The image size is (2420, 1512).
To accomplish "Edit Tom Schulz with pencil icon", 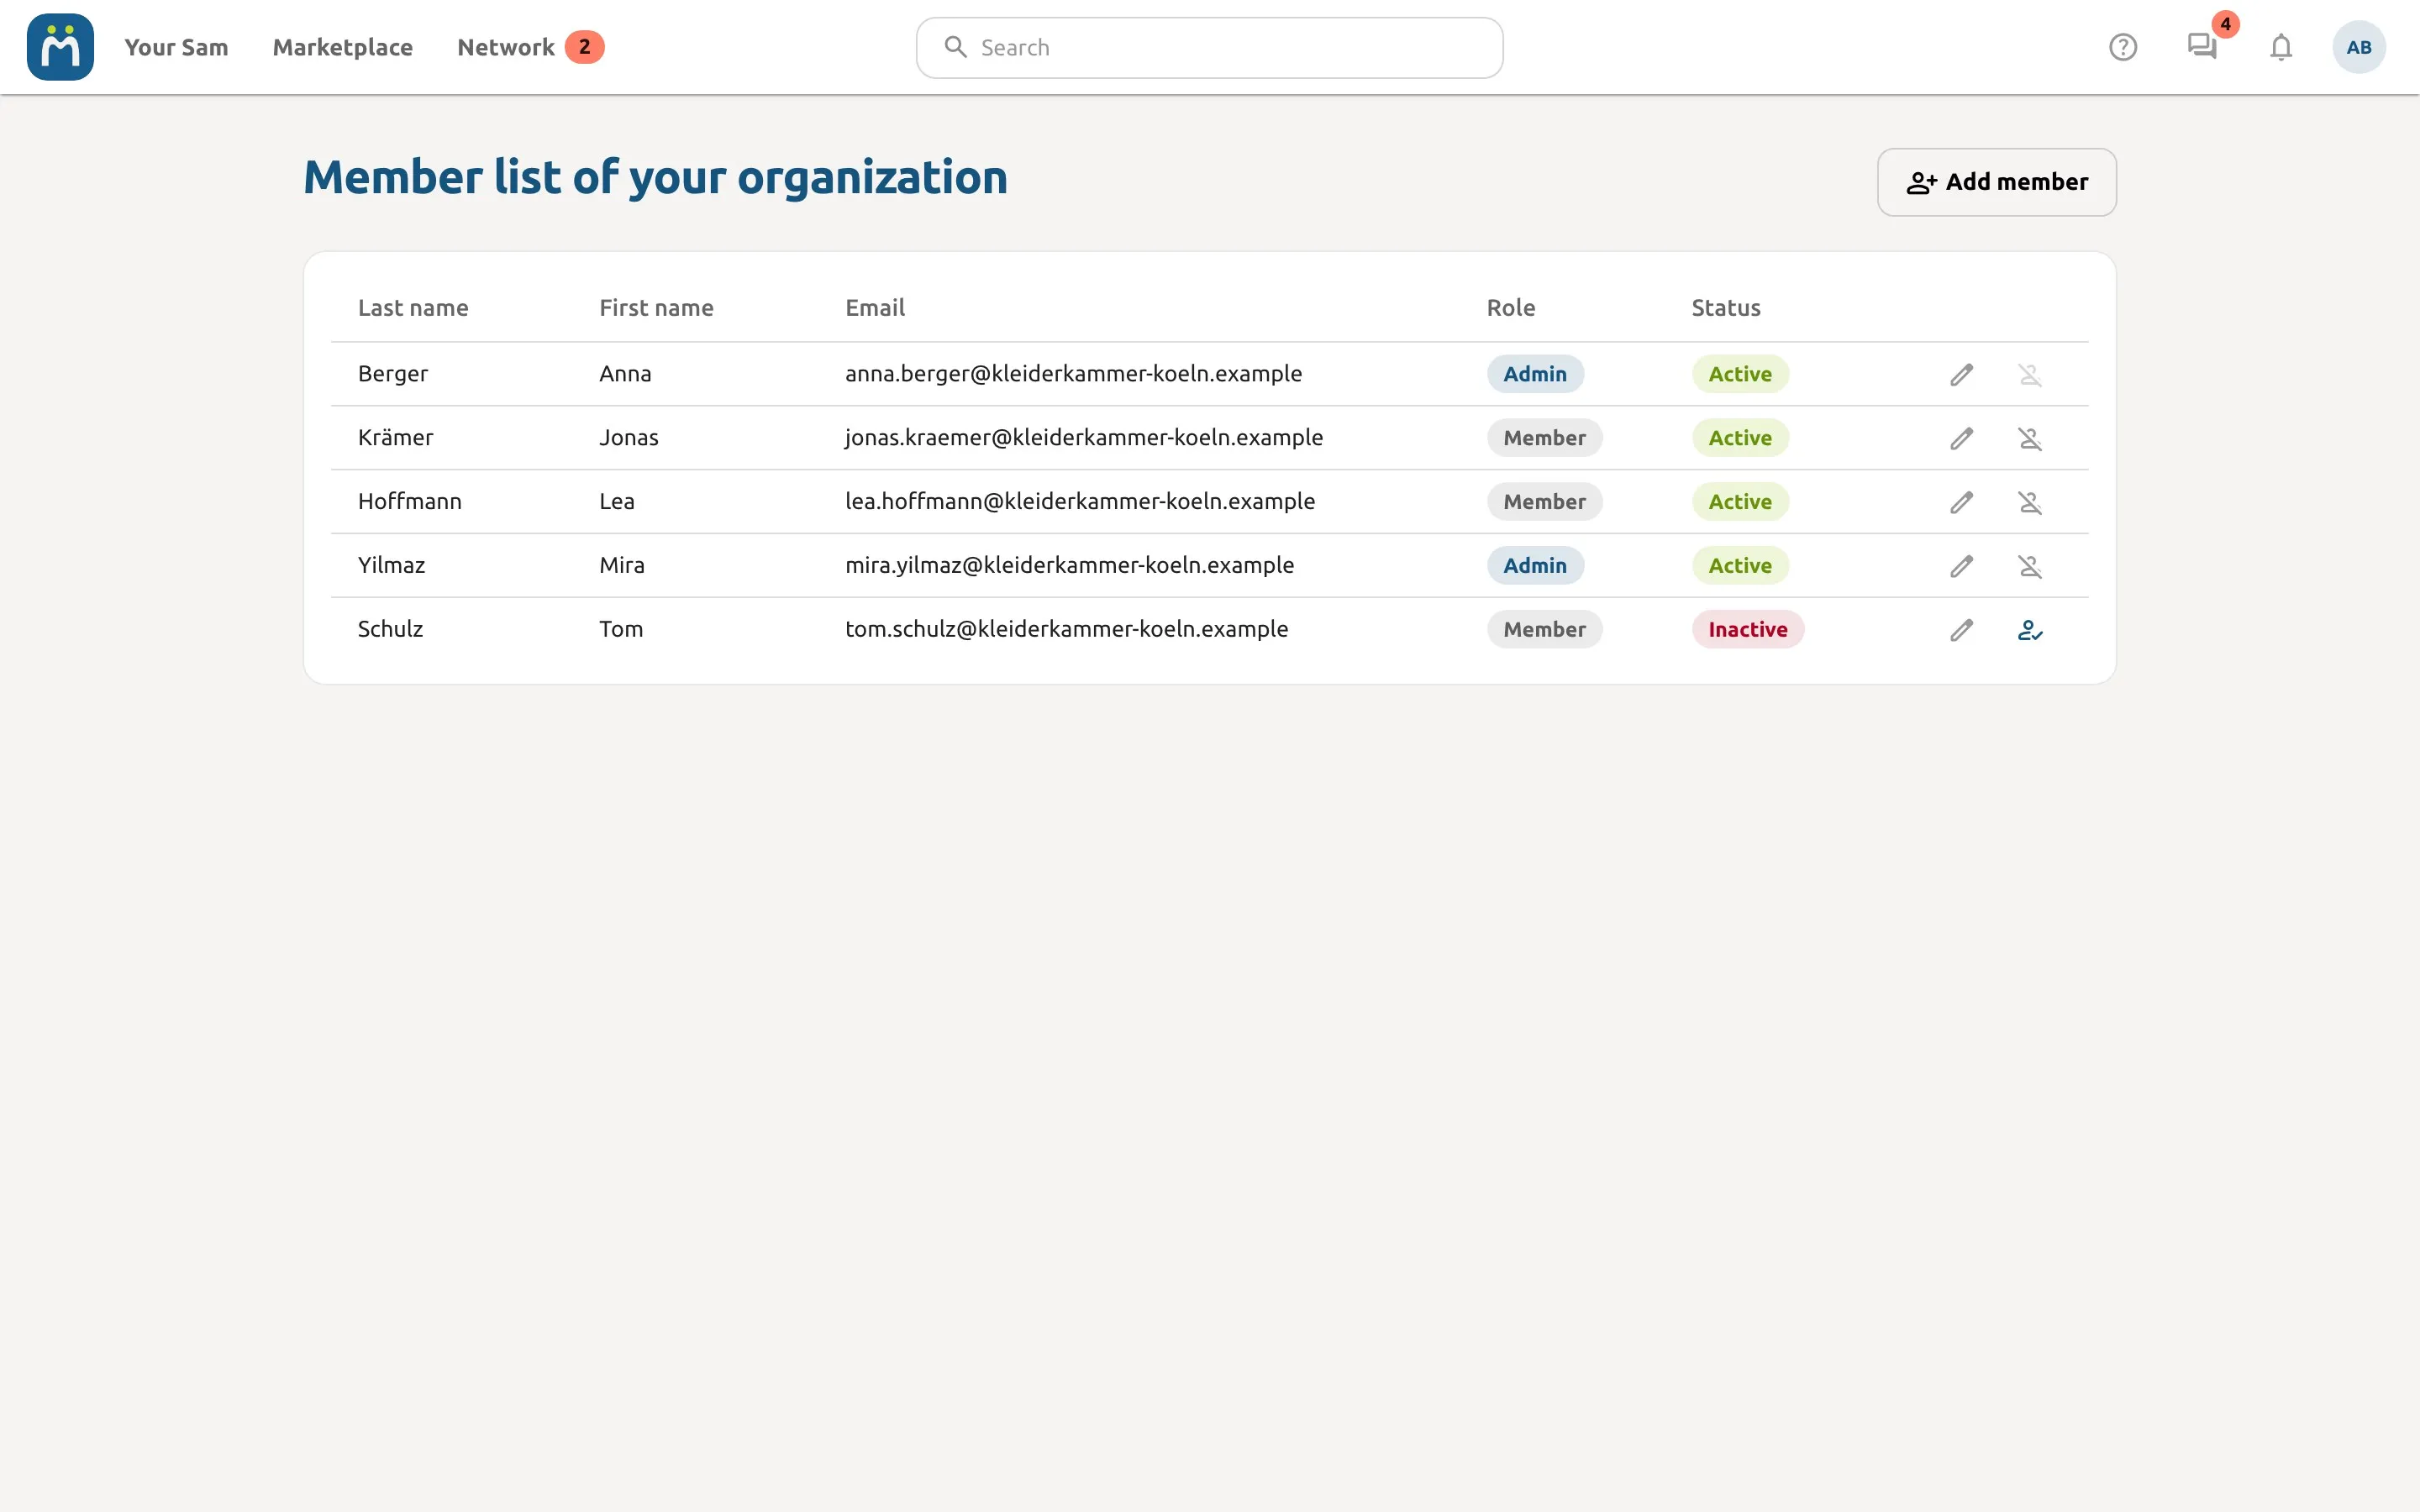I will coord(1962,630).
